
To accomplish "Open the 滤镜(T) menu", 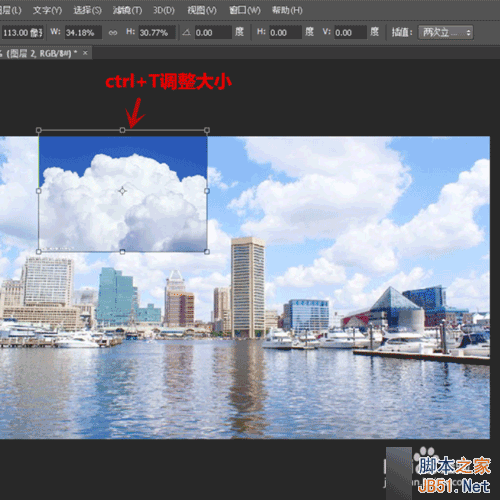I will 127,10.
